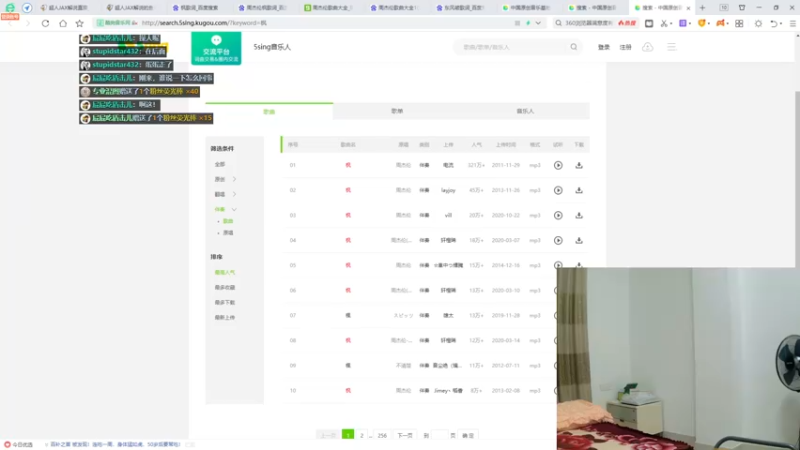Download the song uploaded by layjoy
The width and height of the screenshot is (800, 450).
[579, 190]
